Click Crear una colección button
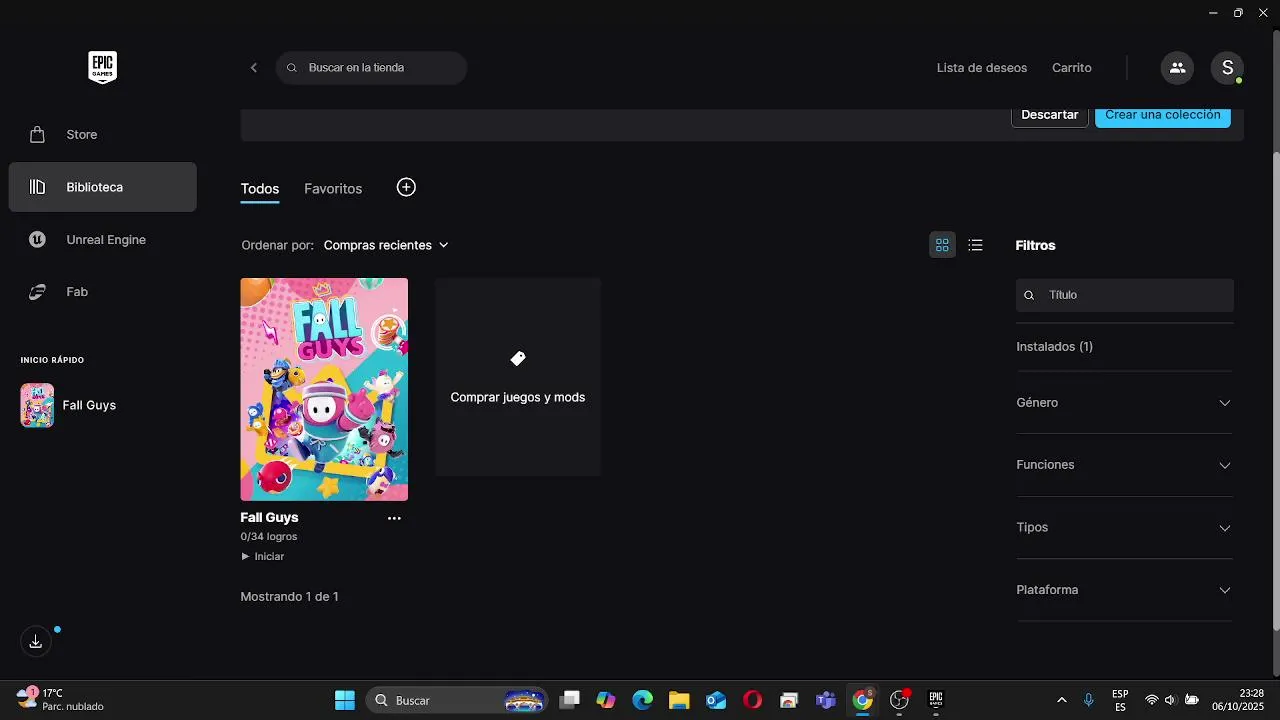 1163,115
